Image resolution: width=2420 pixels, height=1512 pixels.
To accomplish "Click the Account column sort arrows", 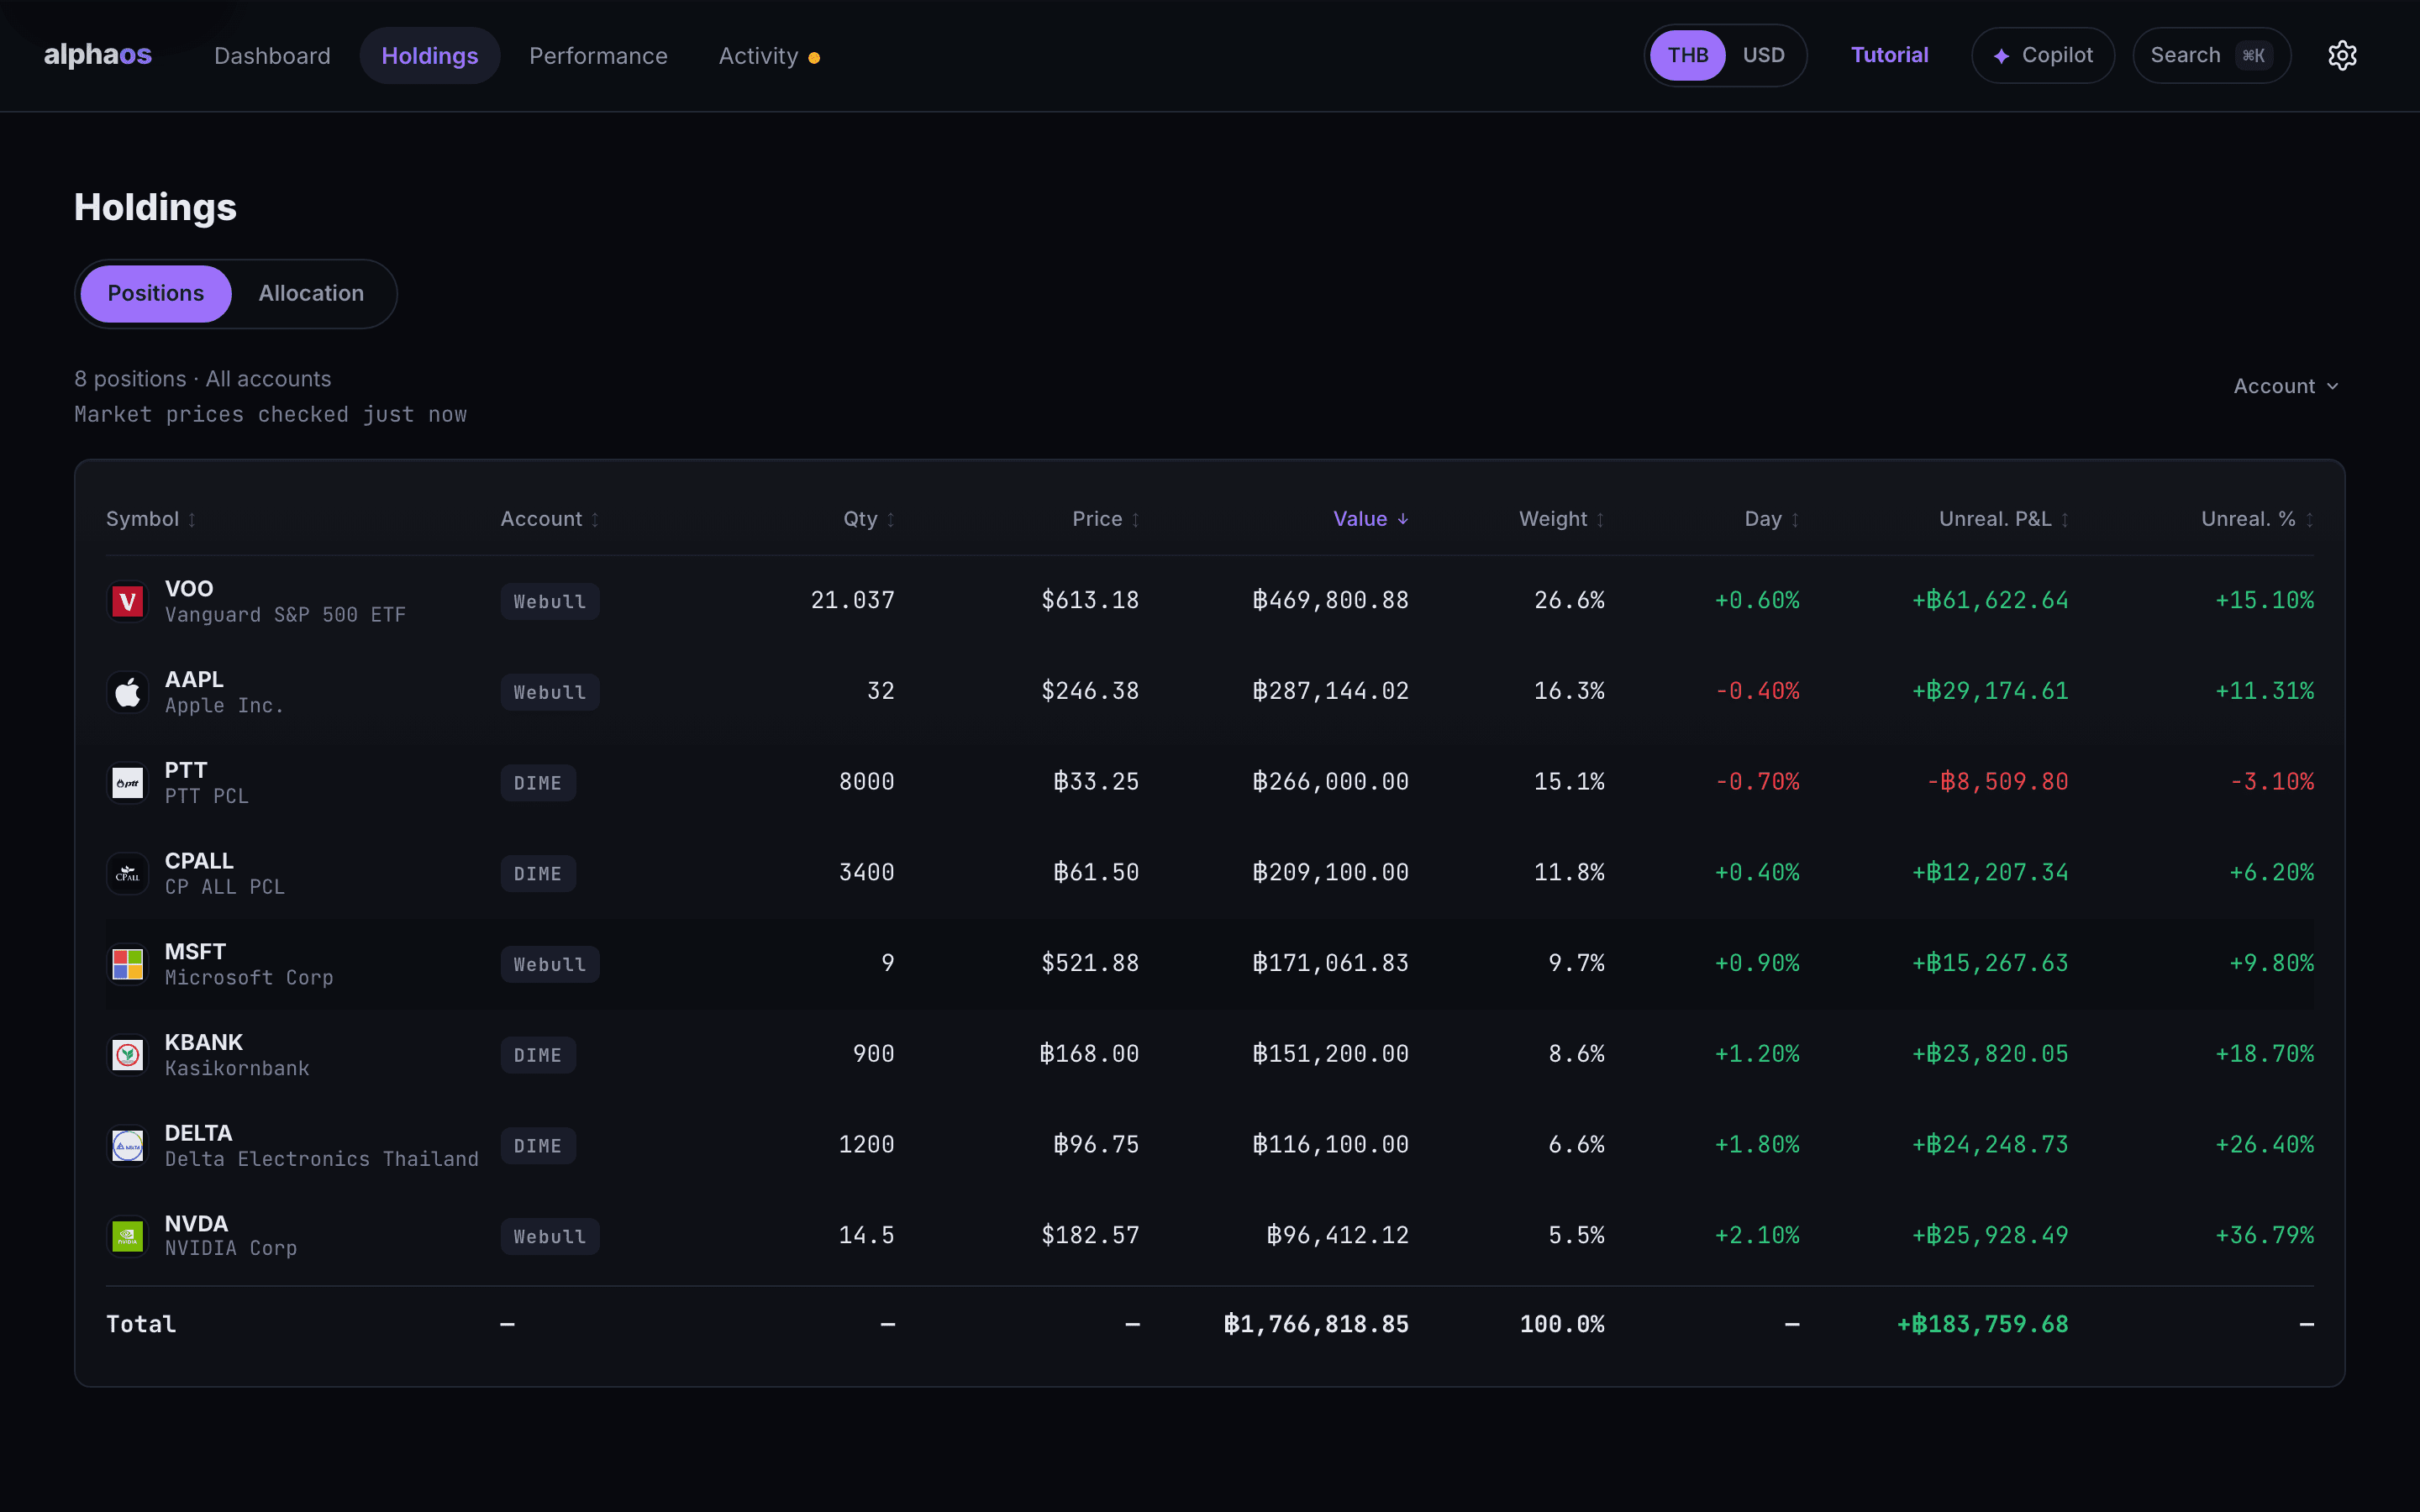I will pyautogui.click(x=595, y=519).
